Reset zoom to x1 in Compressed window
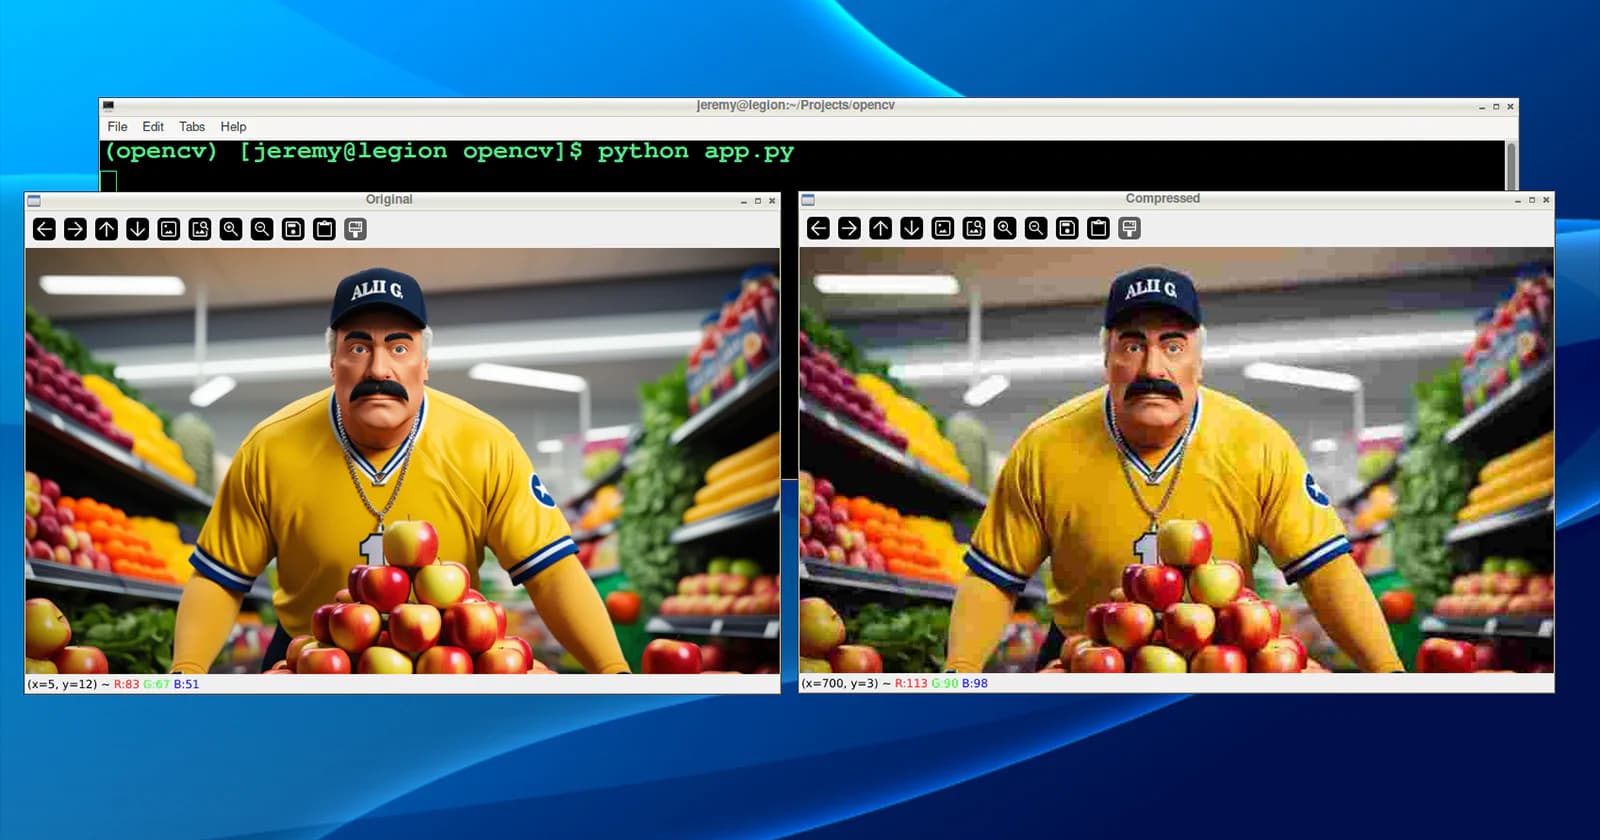This screenshot has height=840, width=1600. point(943,228)
